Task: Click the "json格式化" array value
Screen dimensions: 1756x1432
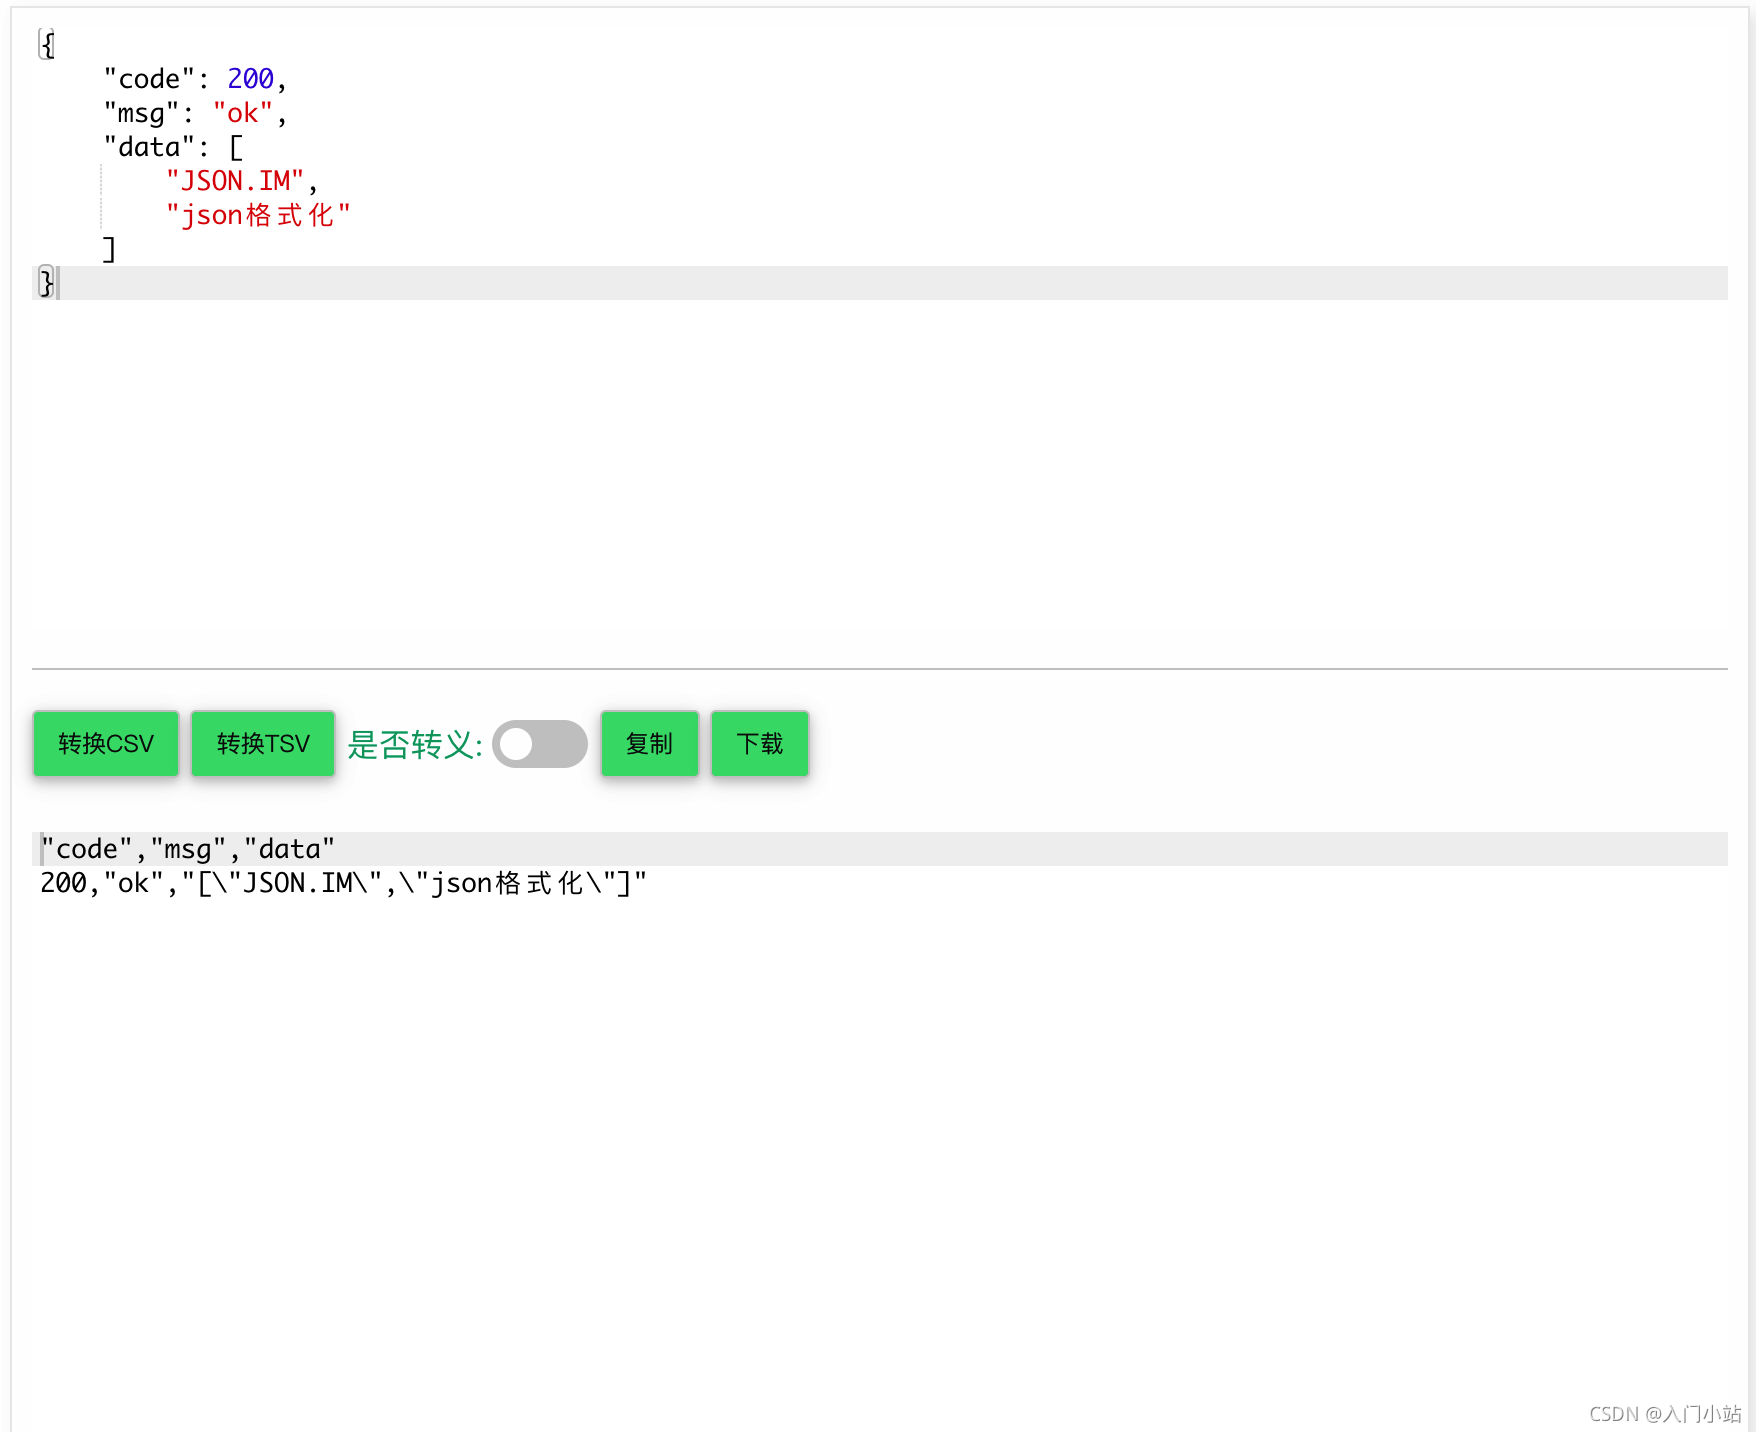Action: [x=258, y=215]
